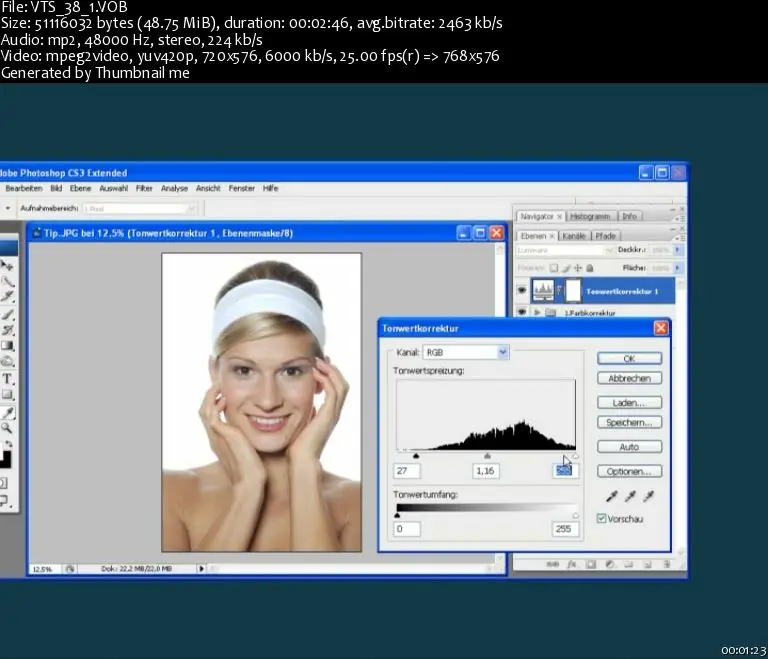Select the Gradient tool in the toolbox
Screen dimensions: 768x659
7,346
